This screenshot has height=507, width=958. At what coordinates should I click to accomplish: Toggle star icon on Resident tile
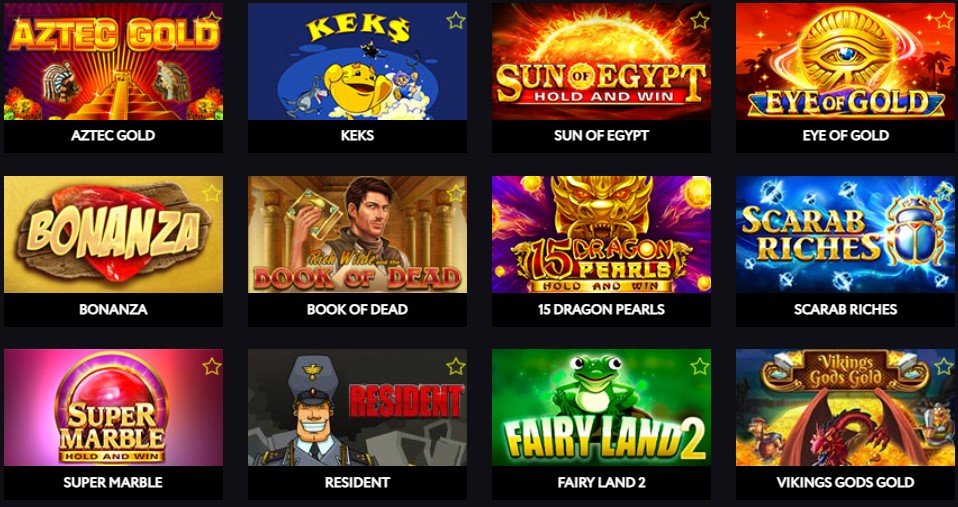point(455,366)
